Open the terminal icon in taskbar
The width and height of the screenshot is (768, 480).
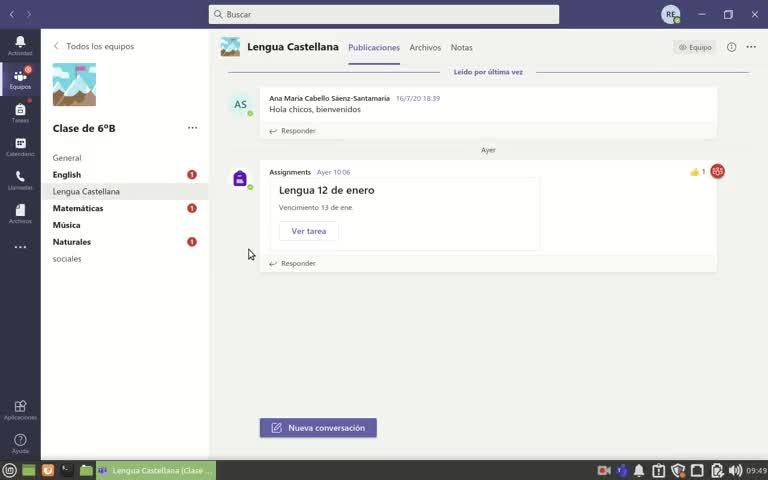(67, 471)
